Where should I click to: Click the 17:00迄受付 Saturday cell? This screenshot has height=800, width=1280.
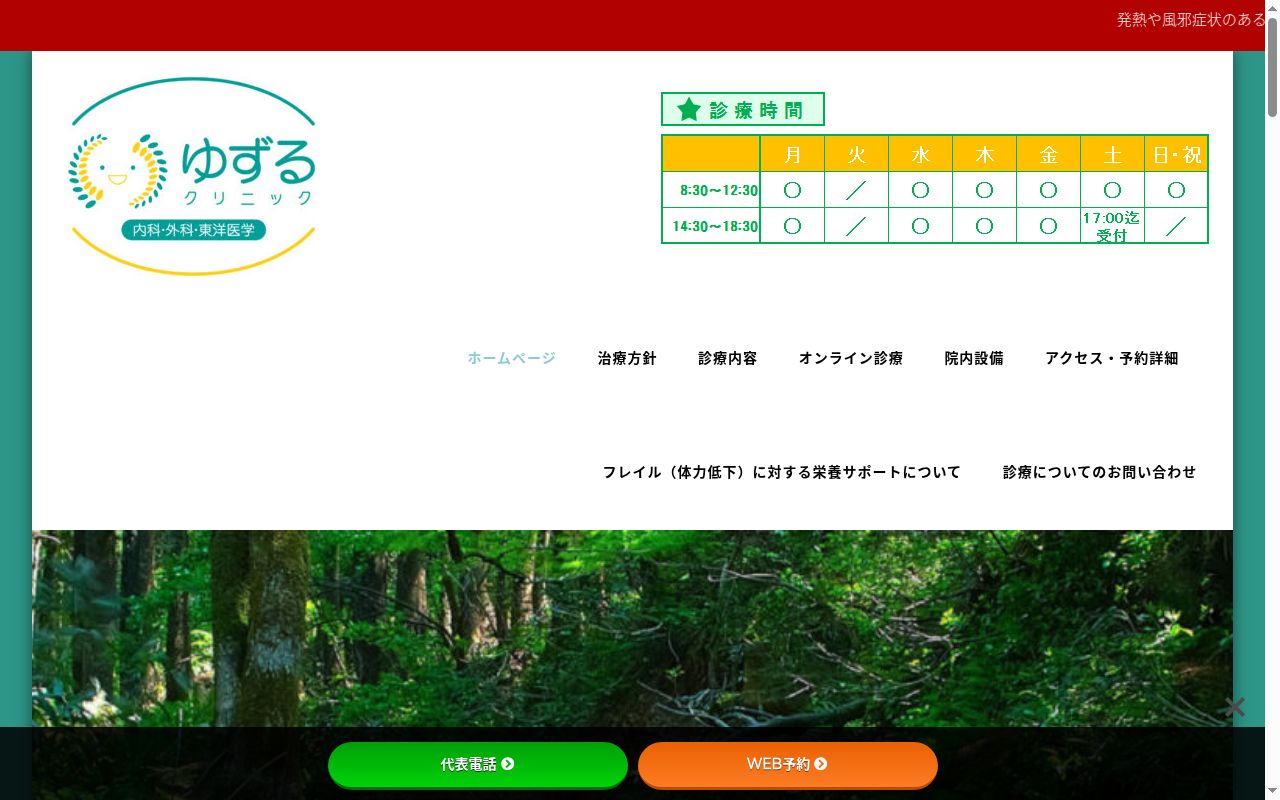click(x=1112, y=226)
